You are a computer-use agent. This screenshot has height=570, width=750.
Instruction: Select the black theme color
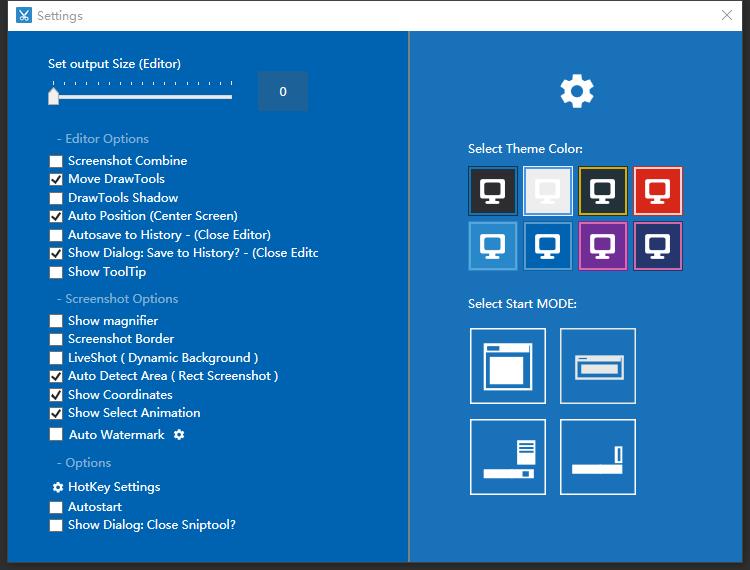[x=493, y=191]
